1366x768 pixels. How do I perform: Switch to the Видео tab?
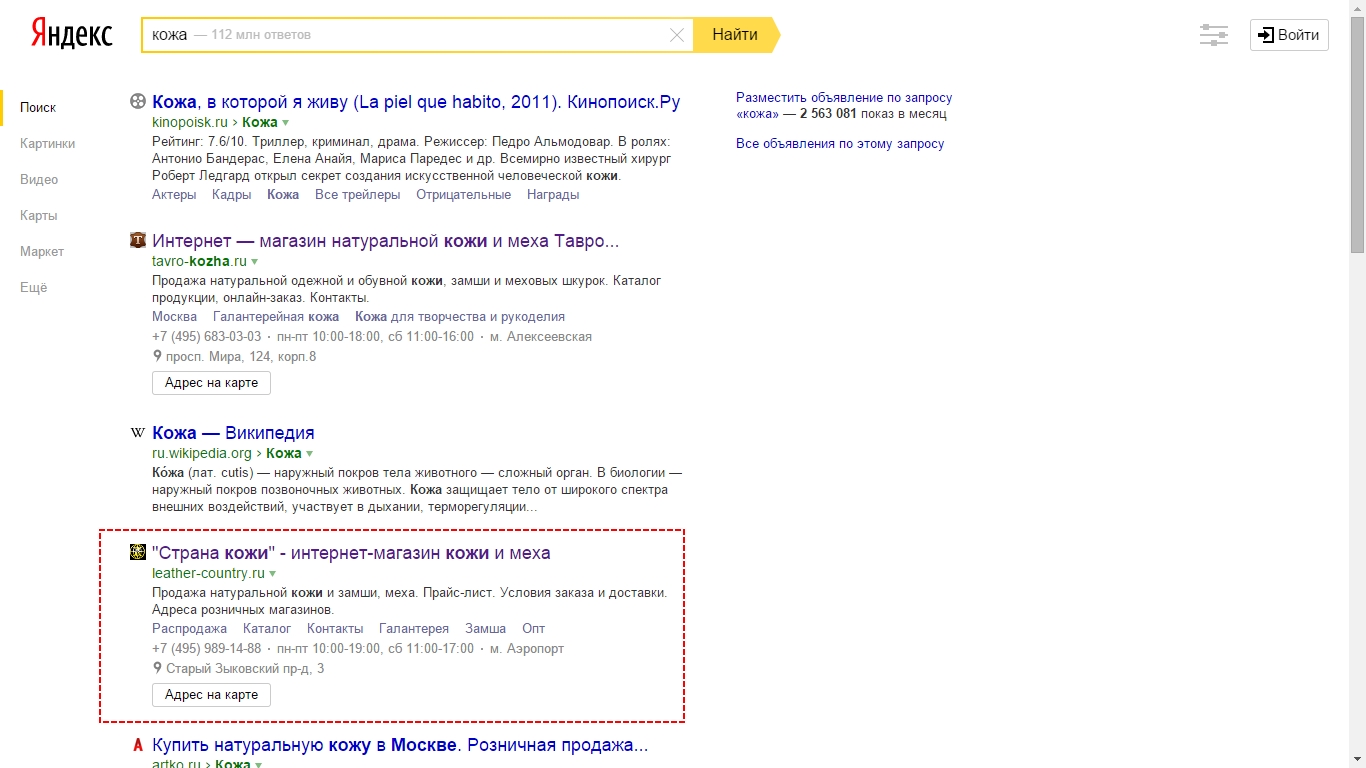[x=39, y=179]
